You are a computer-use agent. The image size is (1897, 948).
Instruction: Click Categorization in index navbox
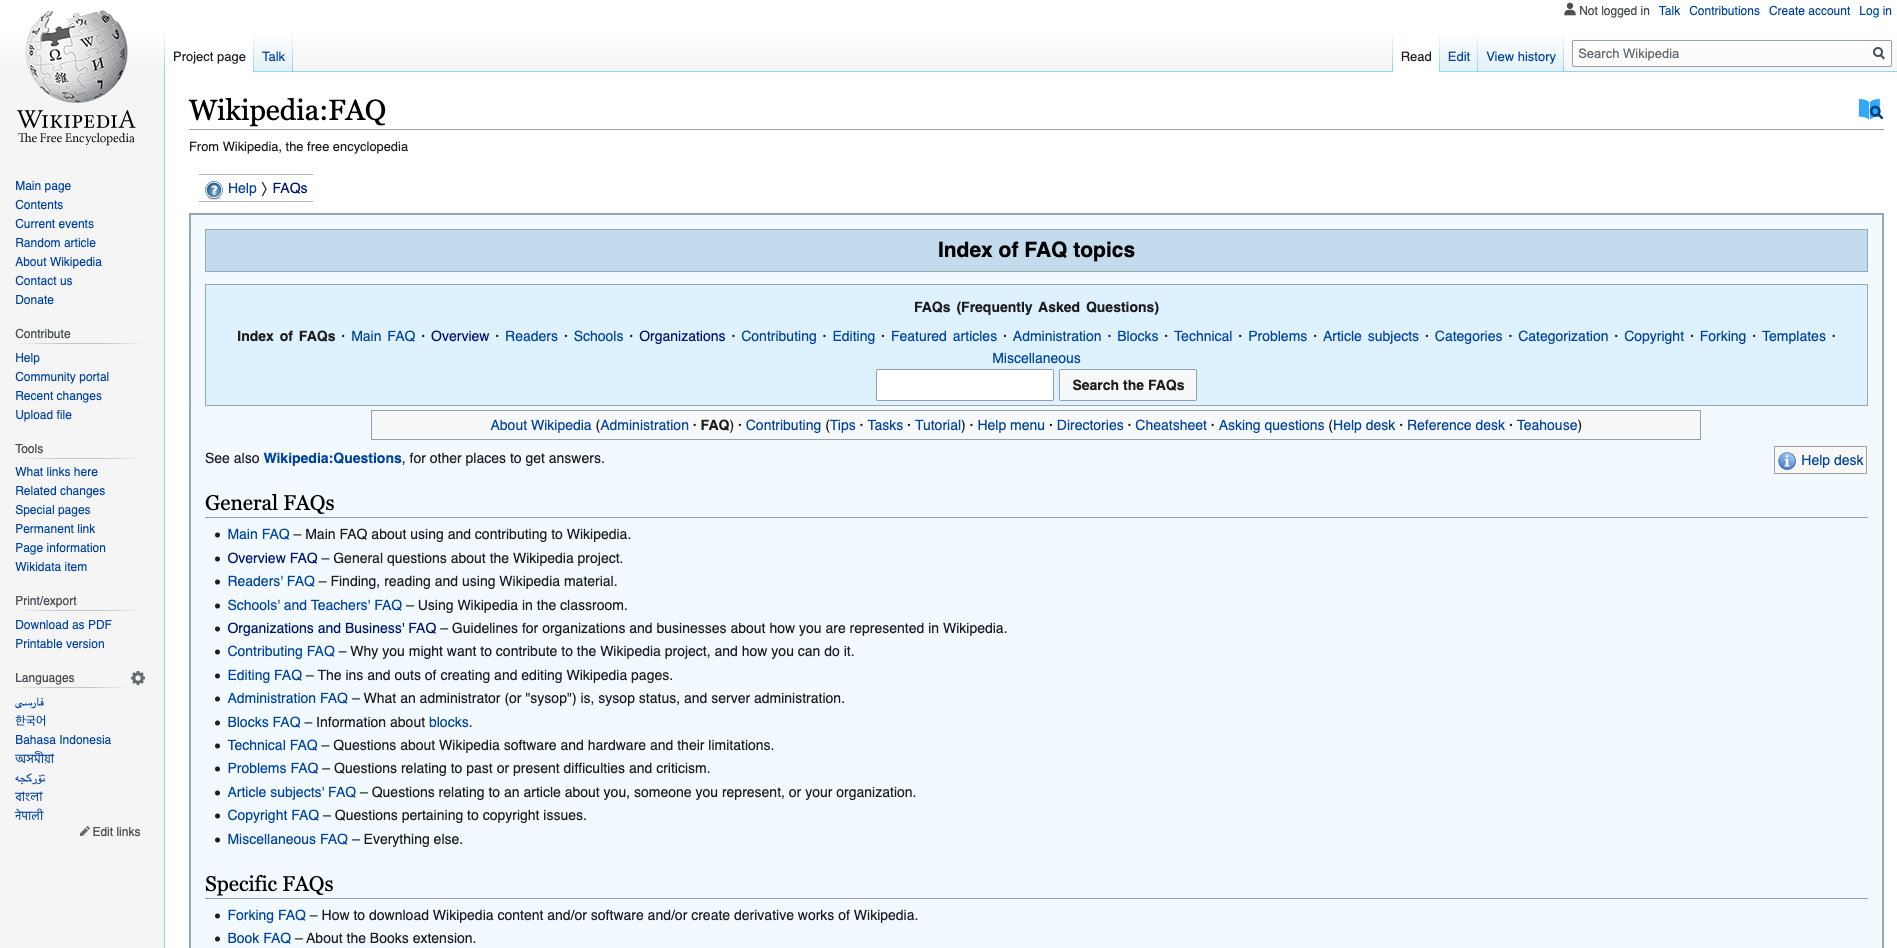[x=1563, y=336]
